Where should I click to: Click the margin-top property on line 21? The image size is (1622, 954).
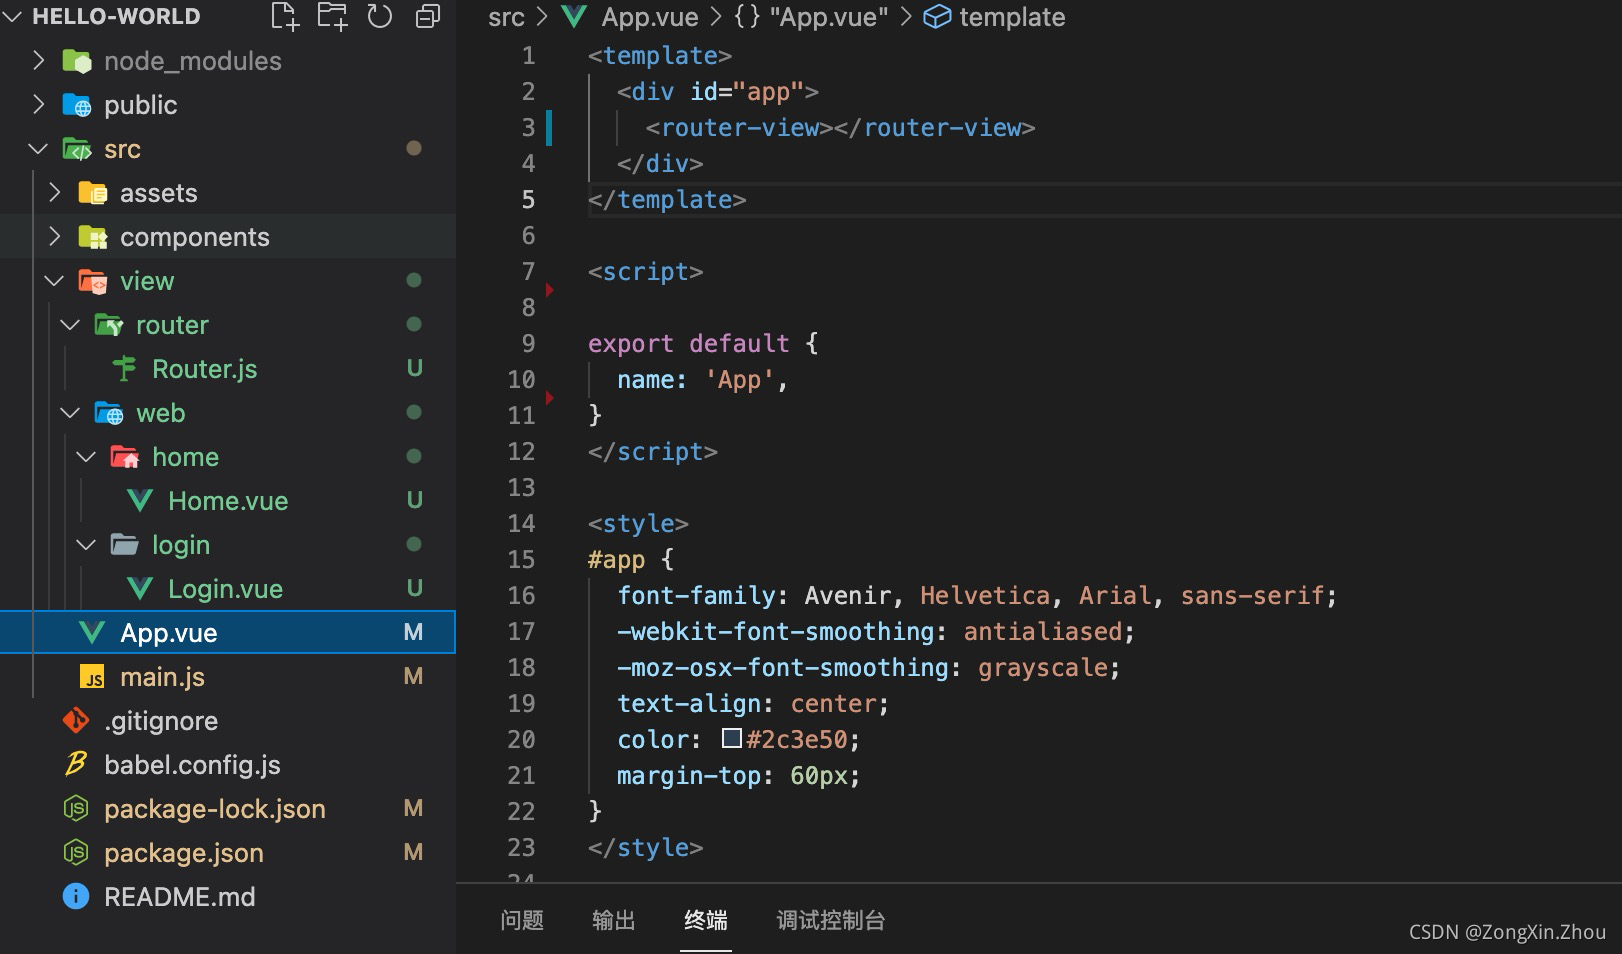pos(689,776)
